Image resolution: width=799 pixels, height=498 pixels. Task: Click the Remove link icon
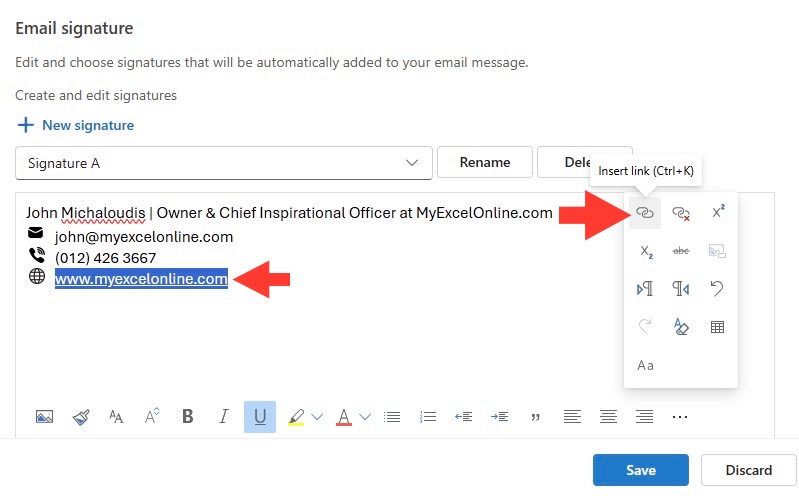tap(681, 213)
